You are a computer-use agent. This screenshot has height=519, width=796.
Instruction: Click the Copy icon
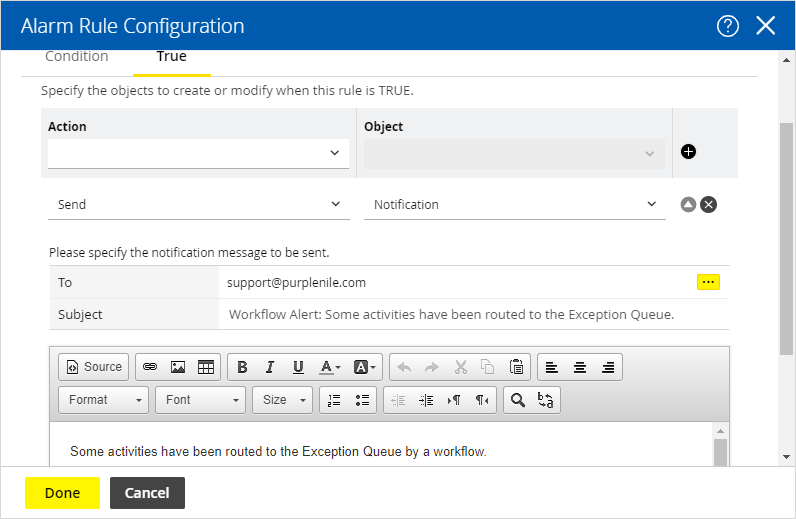(488, 367)
